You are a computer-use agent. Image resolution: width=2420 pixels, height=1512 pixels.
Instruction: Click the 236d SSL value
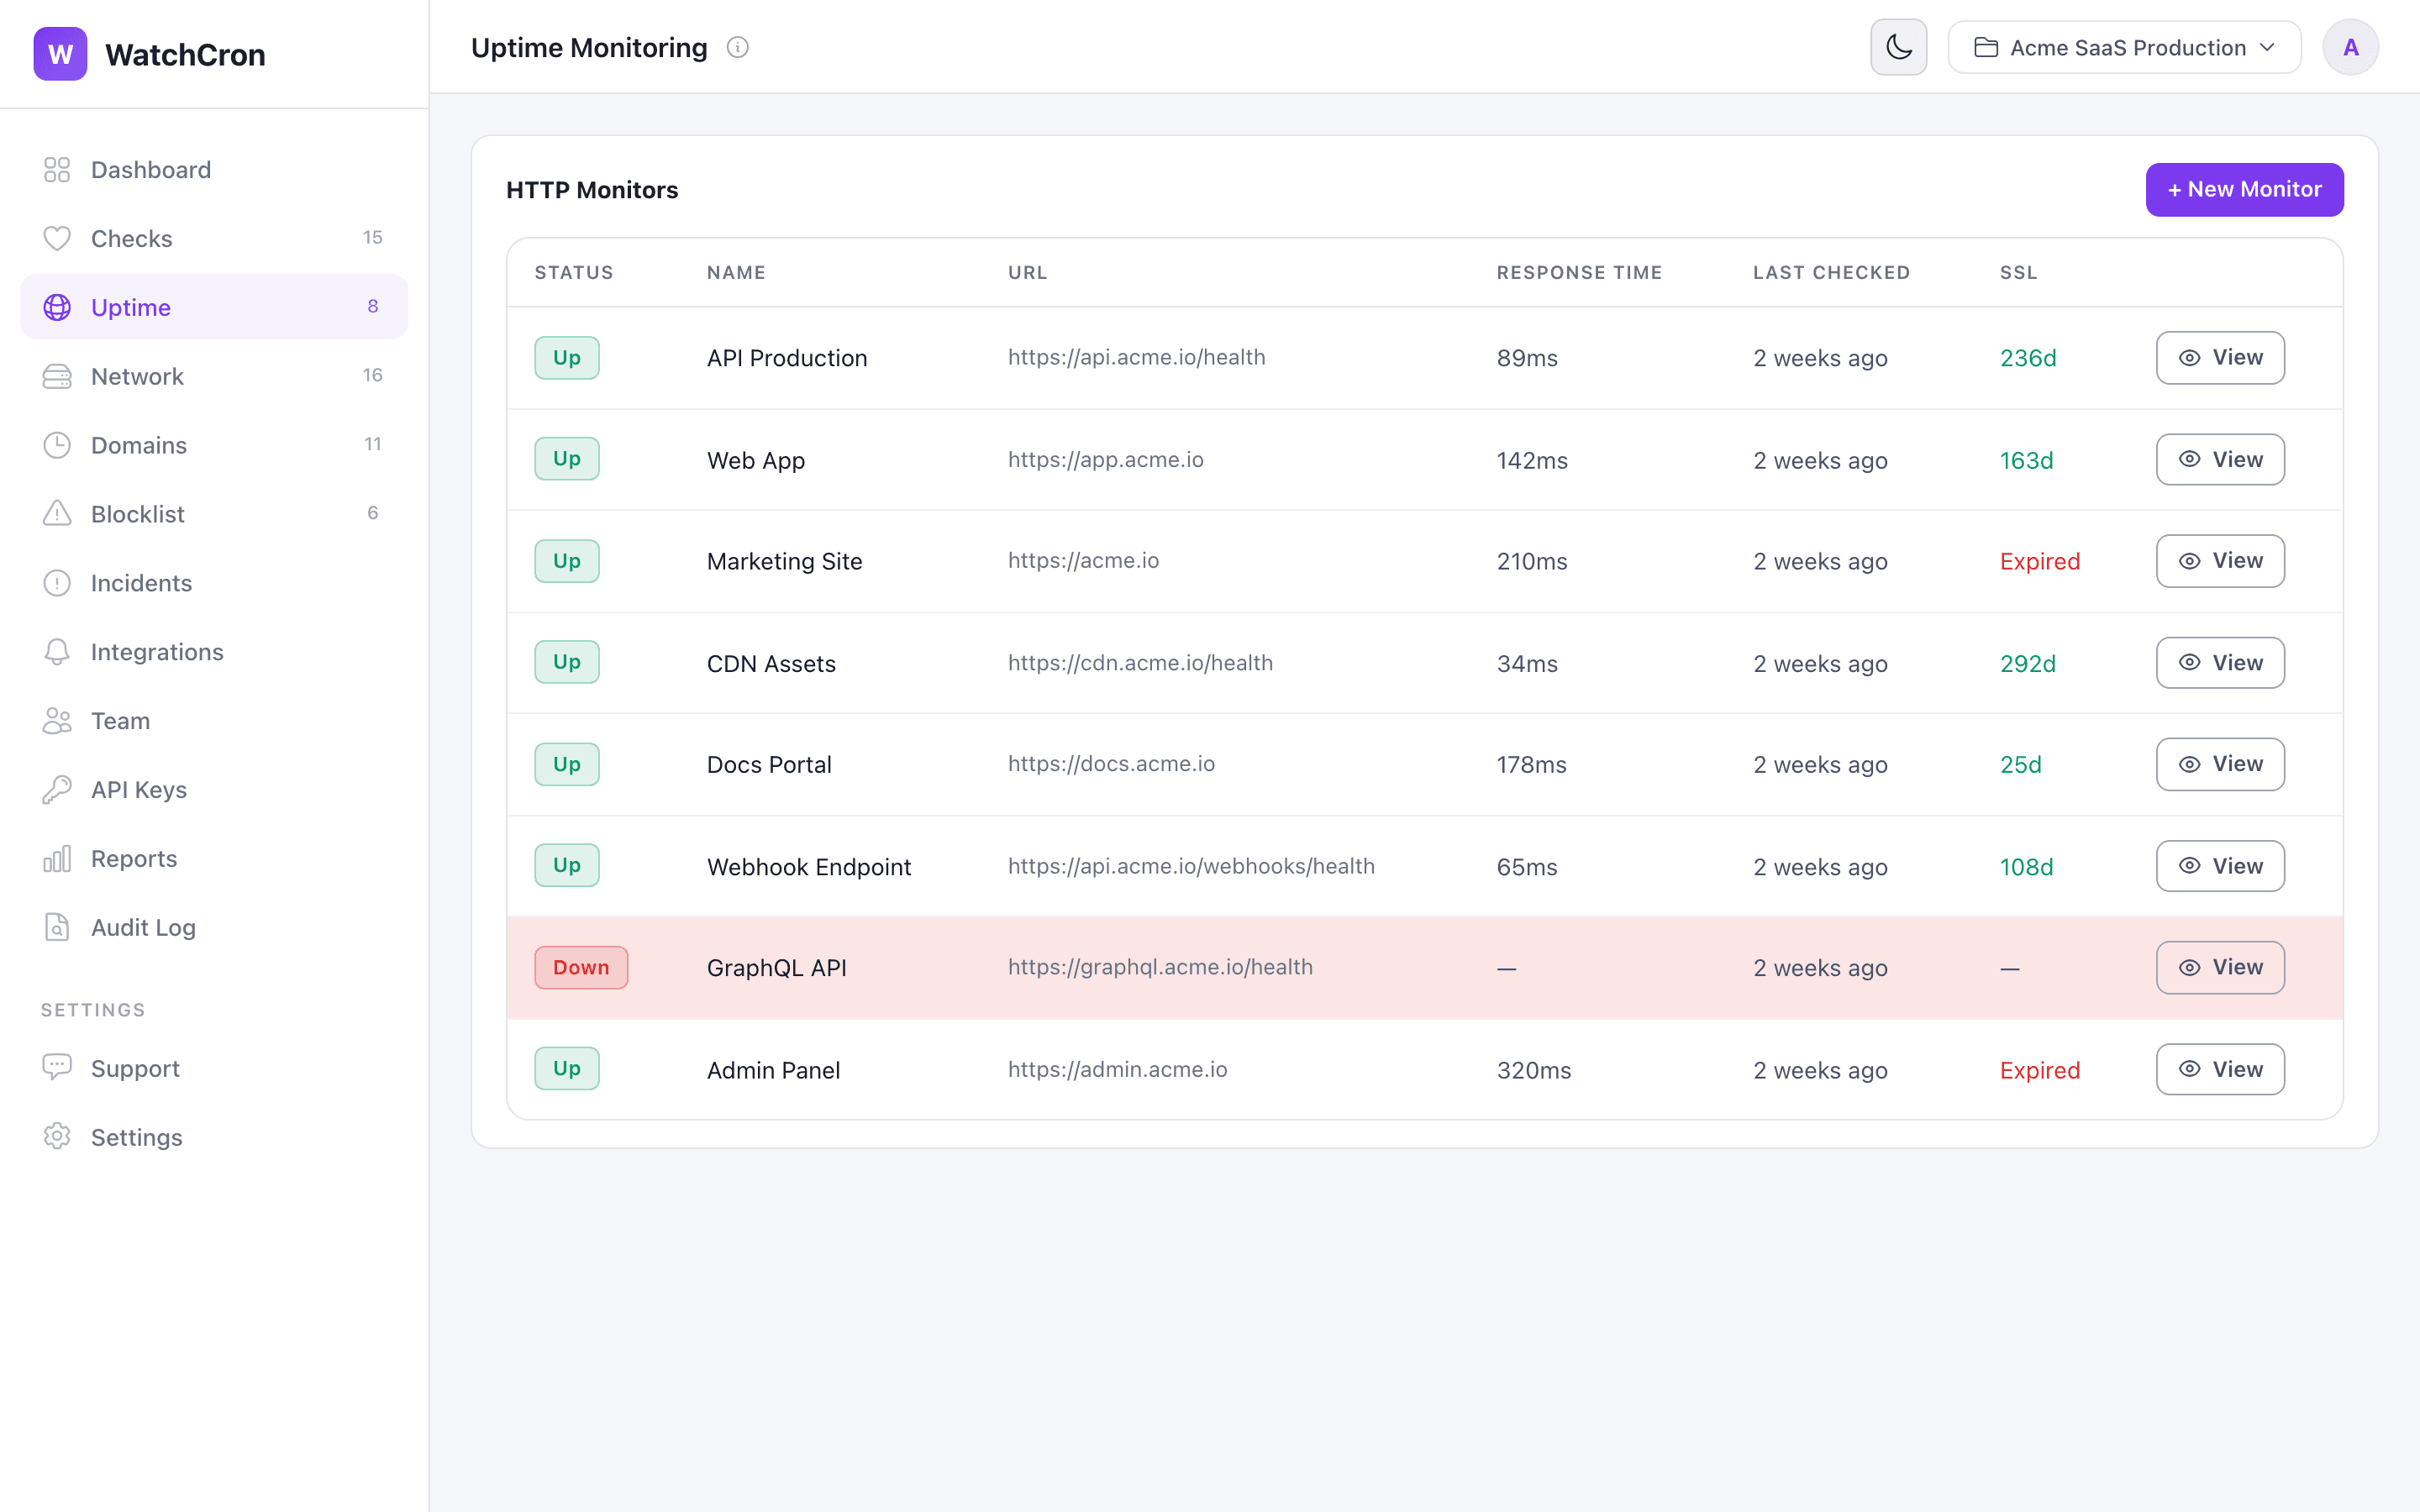coord(2028,358)
